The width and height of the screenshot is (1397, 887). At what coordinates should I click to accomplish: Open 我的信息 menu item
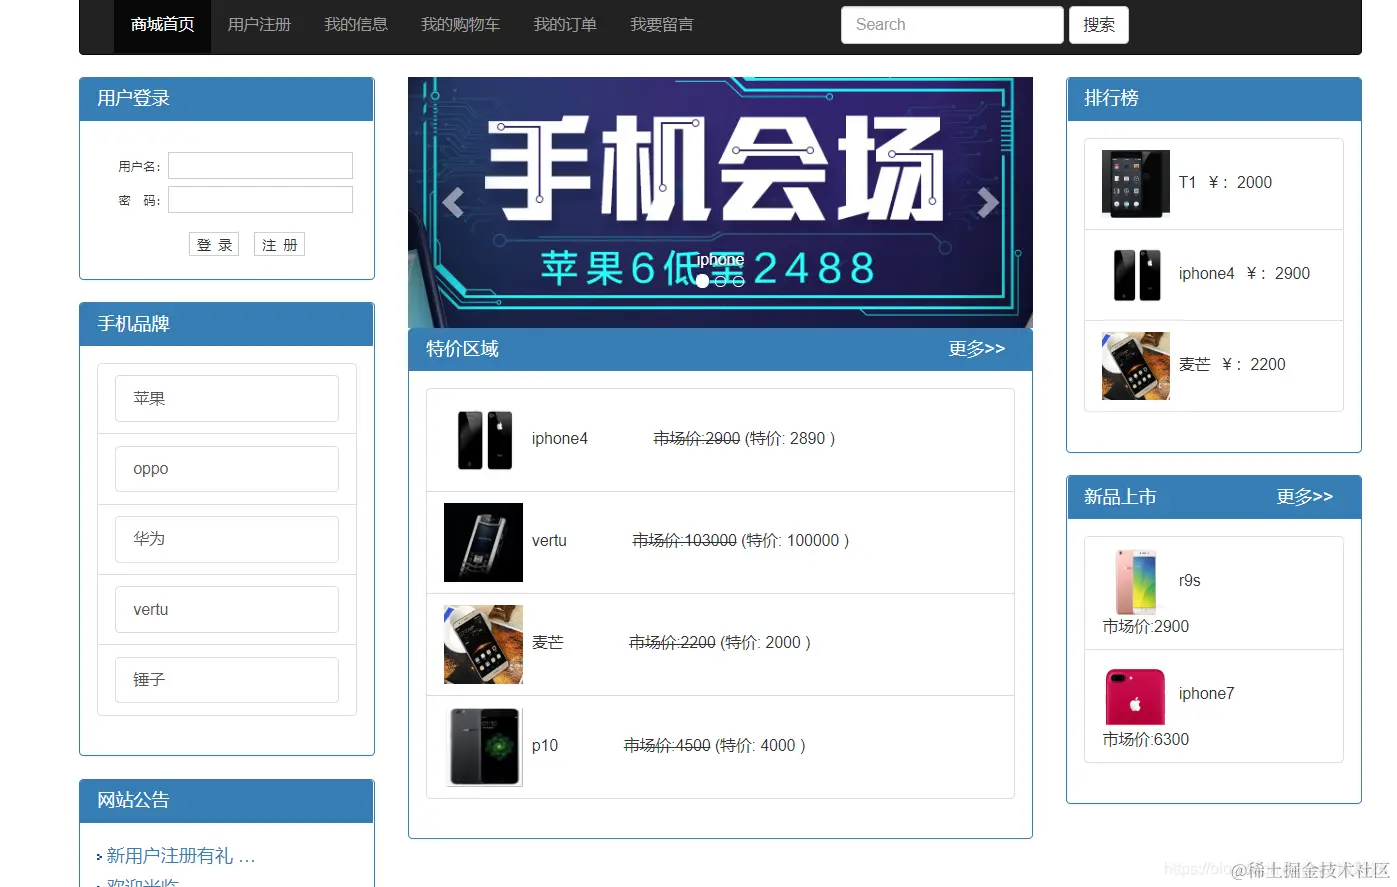(x=356, y=25)
